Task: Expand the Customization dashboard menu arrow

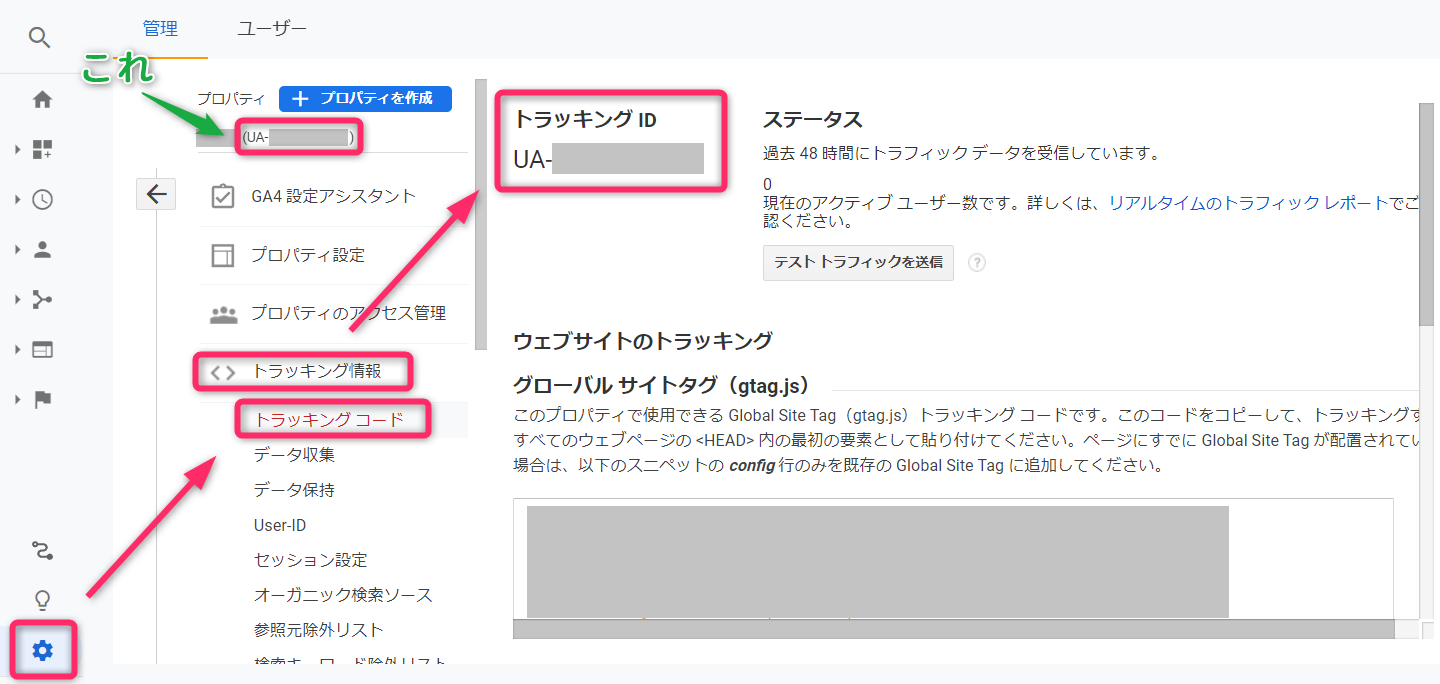Action: pyautogui.click(x=17, y=150)
